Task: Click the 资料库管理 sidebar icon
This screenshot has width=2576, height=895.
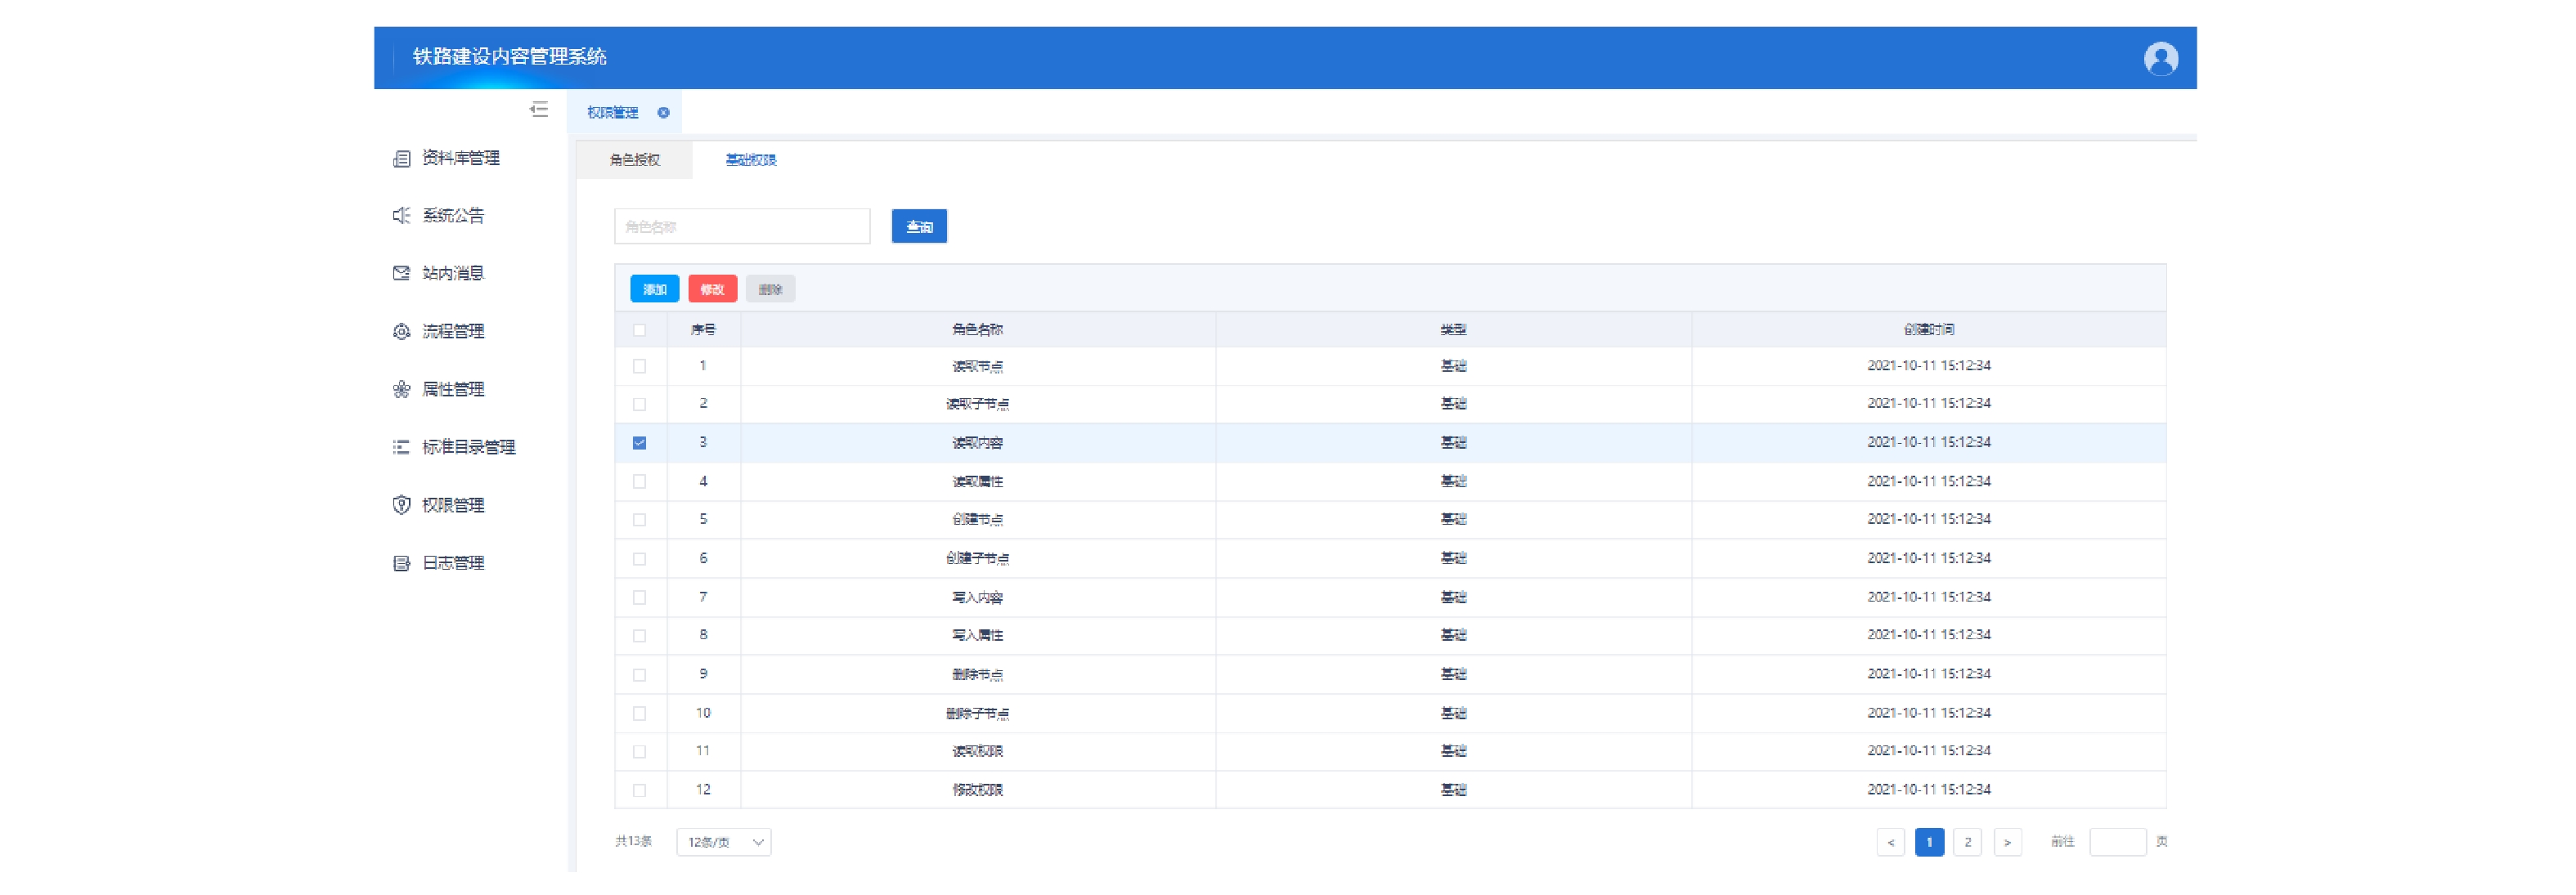Action: coord(401,158)
